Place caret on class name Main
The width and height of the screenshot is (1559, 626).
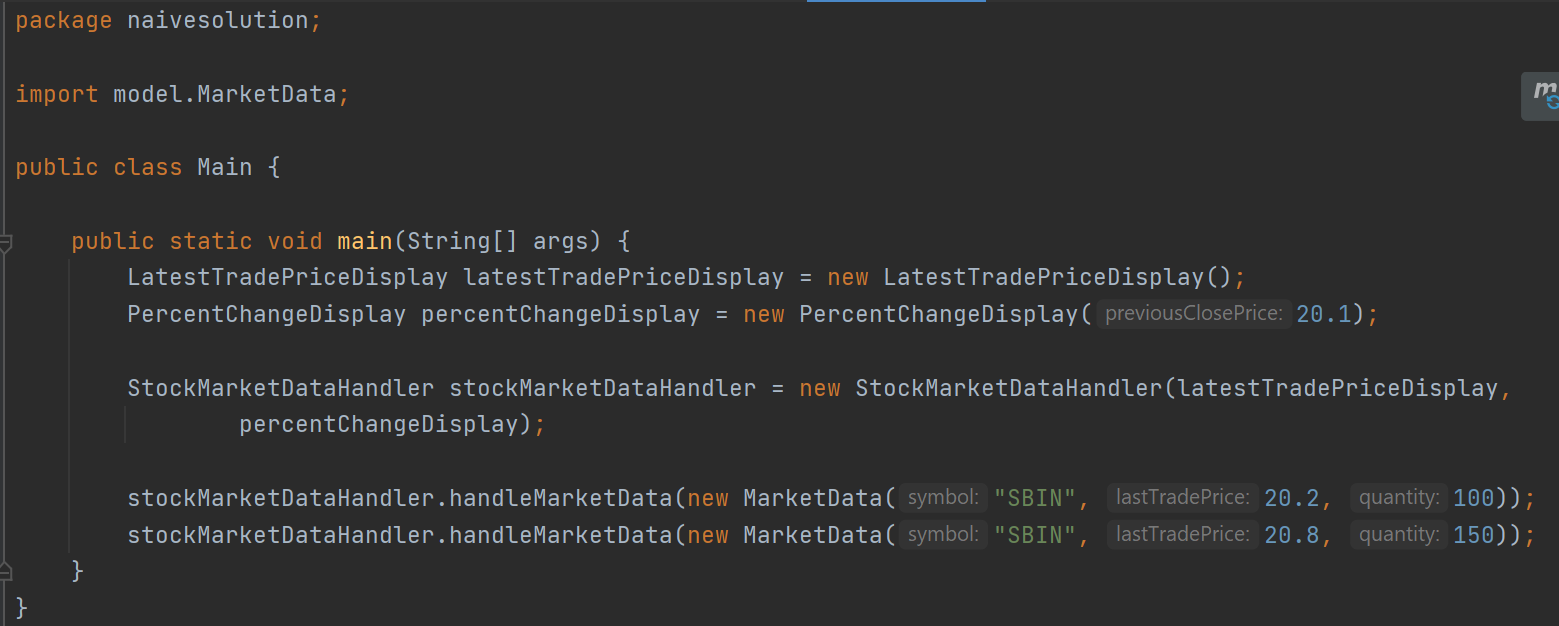(224, 166)
